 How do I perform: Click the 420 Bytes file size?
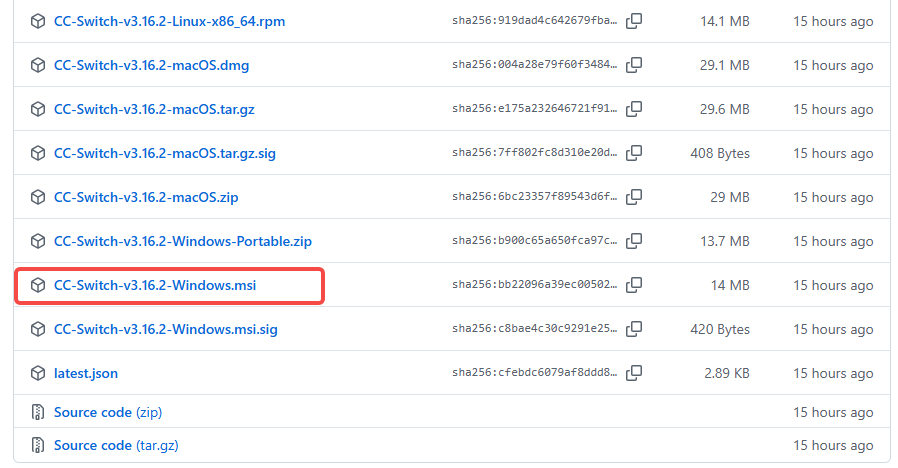tap(720, 329)
